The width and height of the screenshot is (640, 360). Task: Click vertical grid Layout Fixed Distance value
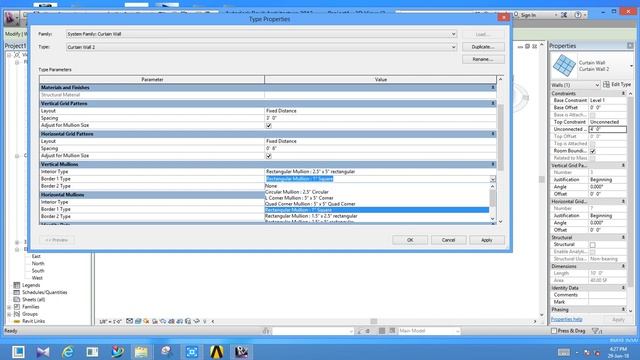pos(380,111)
